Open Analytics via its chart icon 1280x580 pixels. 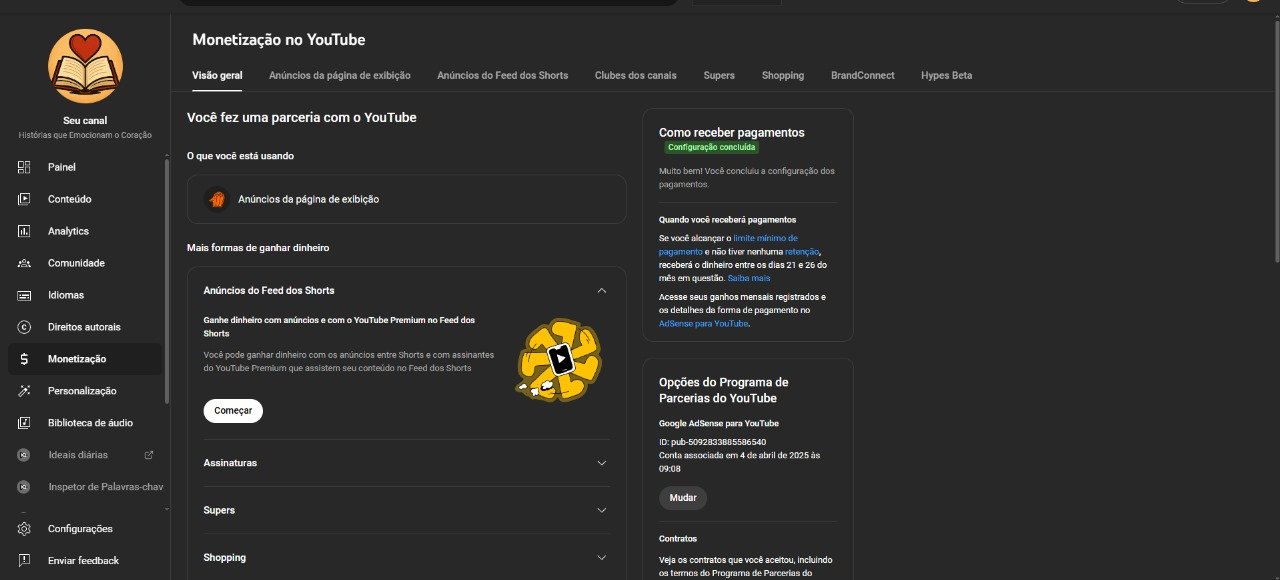[24, 231]
